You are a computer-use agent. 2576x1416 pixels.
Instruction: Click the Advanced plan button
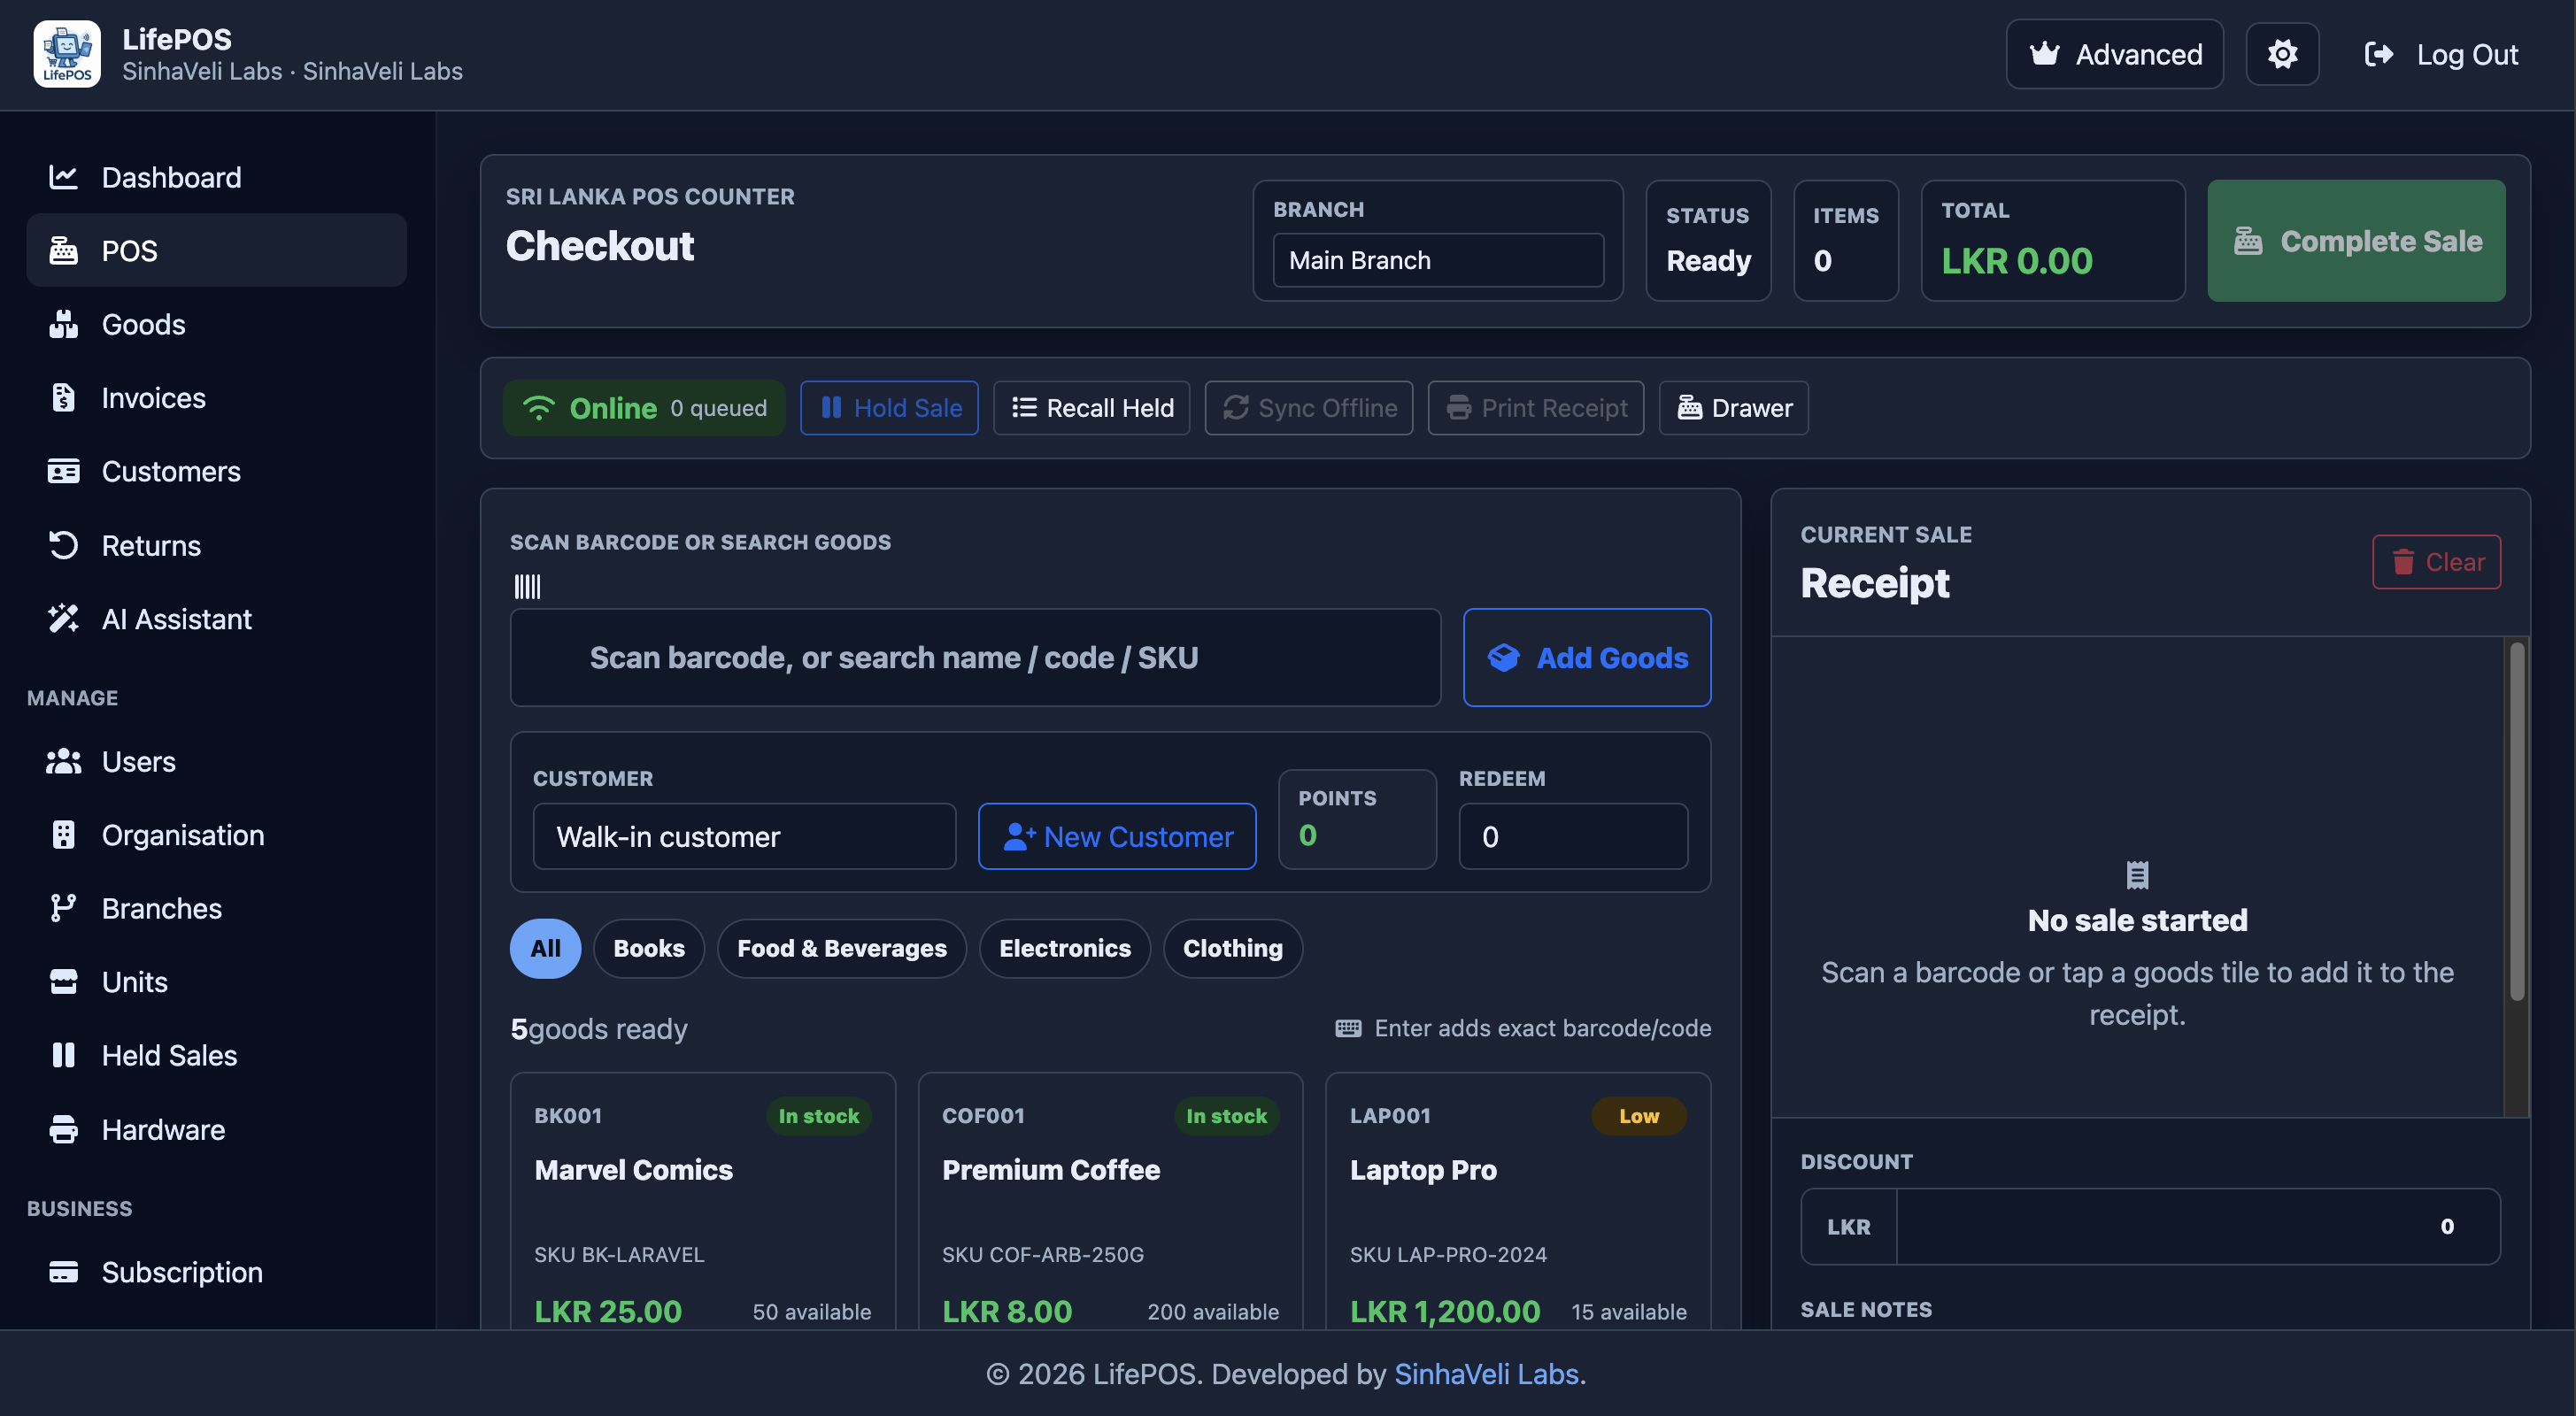point(2114,54)
